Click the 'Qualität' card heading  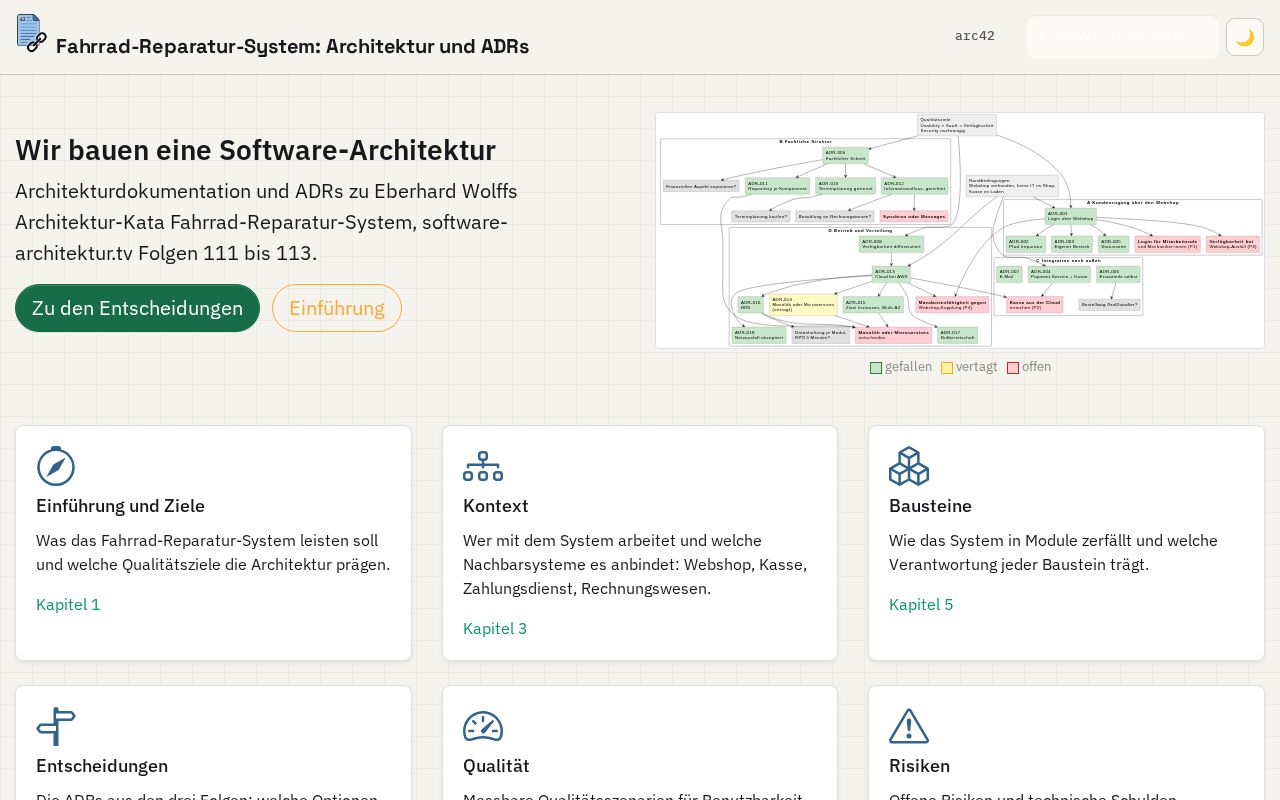tap(496, 766)
